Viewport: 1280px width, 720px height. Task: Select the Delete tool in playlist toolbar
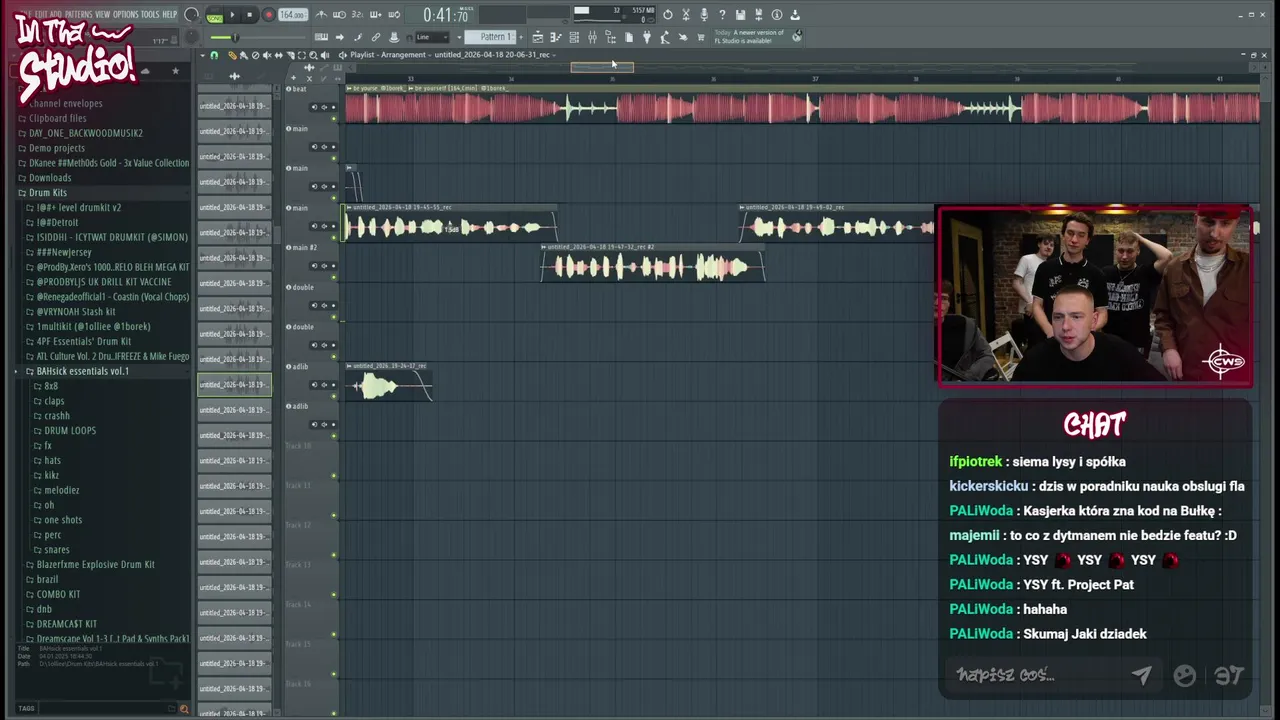tap(255, 55)
